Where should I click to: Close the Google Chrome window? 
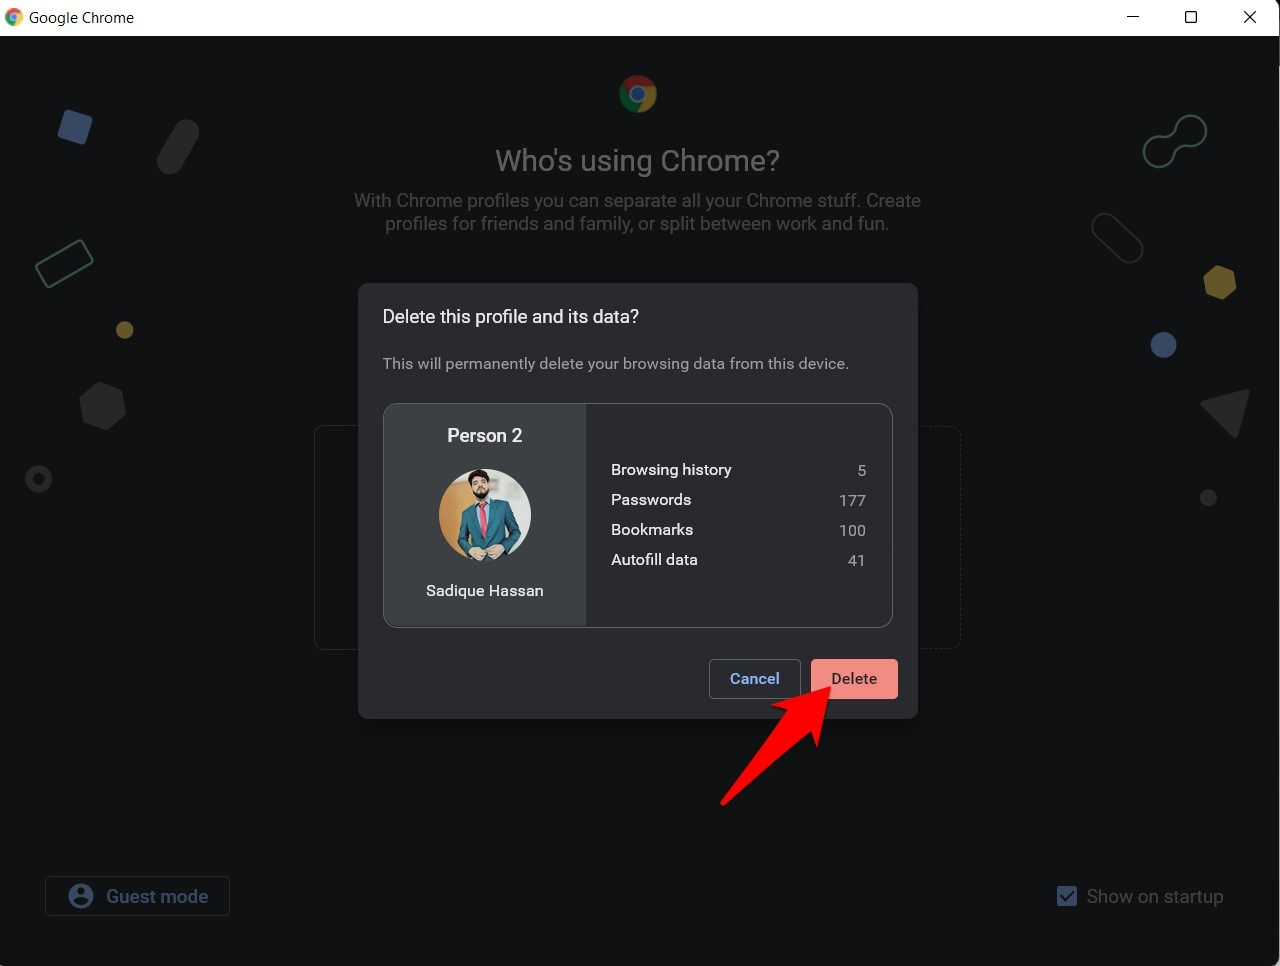[1250, 17]
